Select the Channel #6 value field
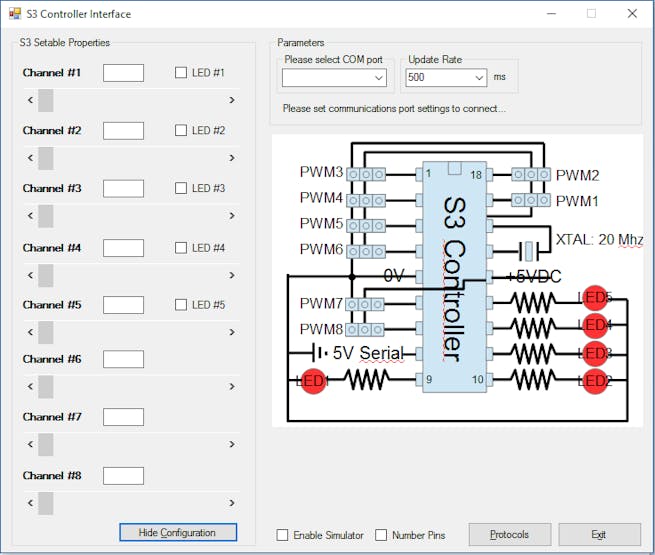This screenshot has height=555, width=655. click(x=123, y=359)
